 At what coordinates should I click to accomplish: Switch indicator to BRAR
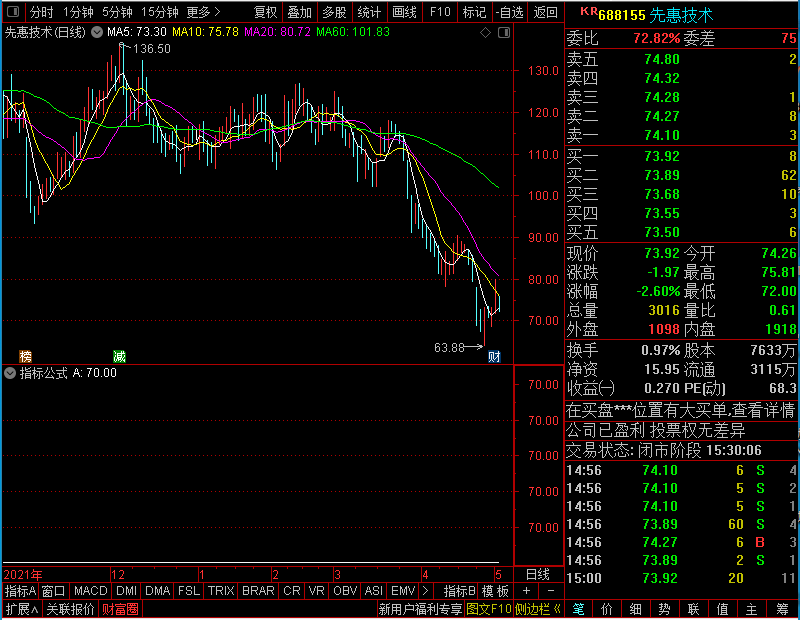[x=258, y=591]
